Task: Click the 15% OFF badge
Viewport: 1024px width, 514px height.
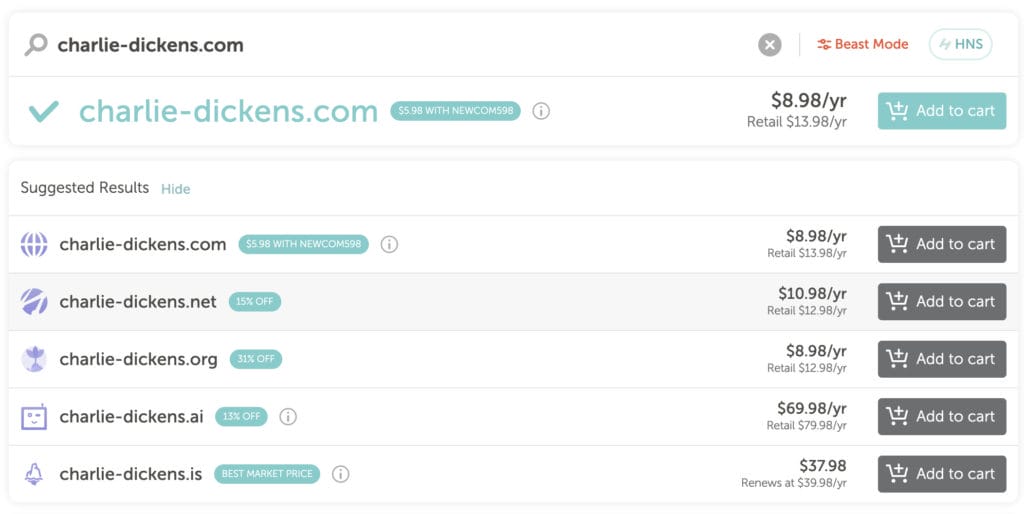Action: coord(255,302)
